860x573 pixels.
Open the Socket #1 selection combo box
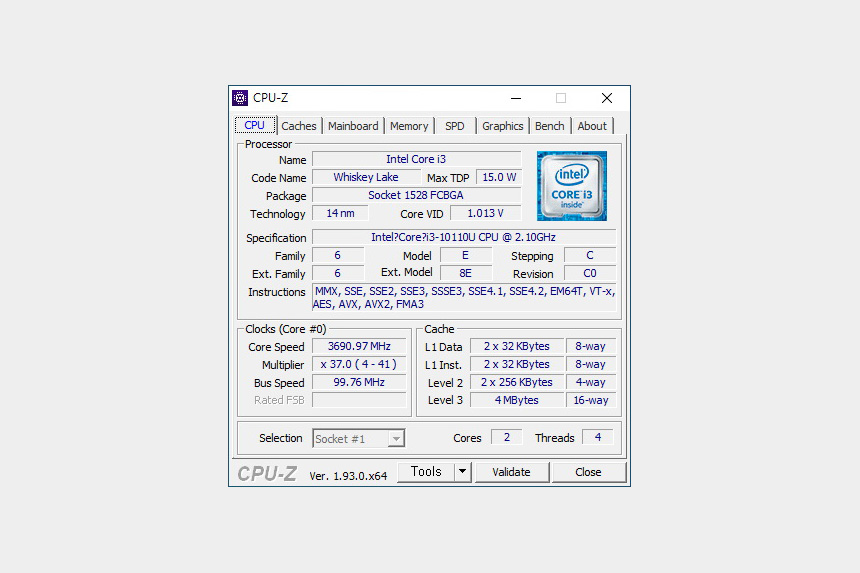pos(359,438)
